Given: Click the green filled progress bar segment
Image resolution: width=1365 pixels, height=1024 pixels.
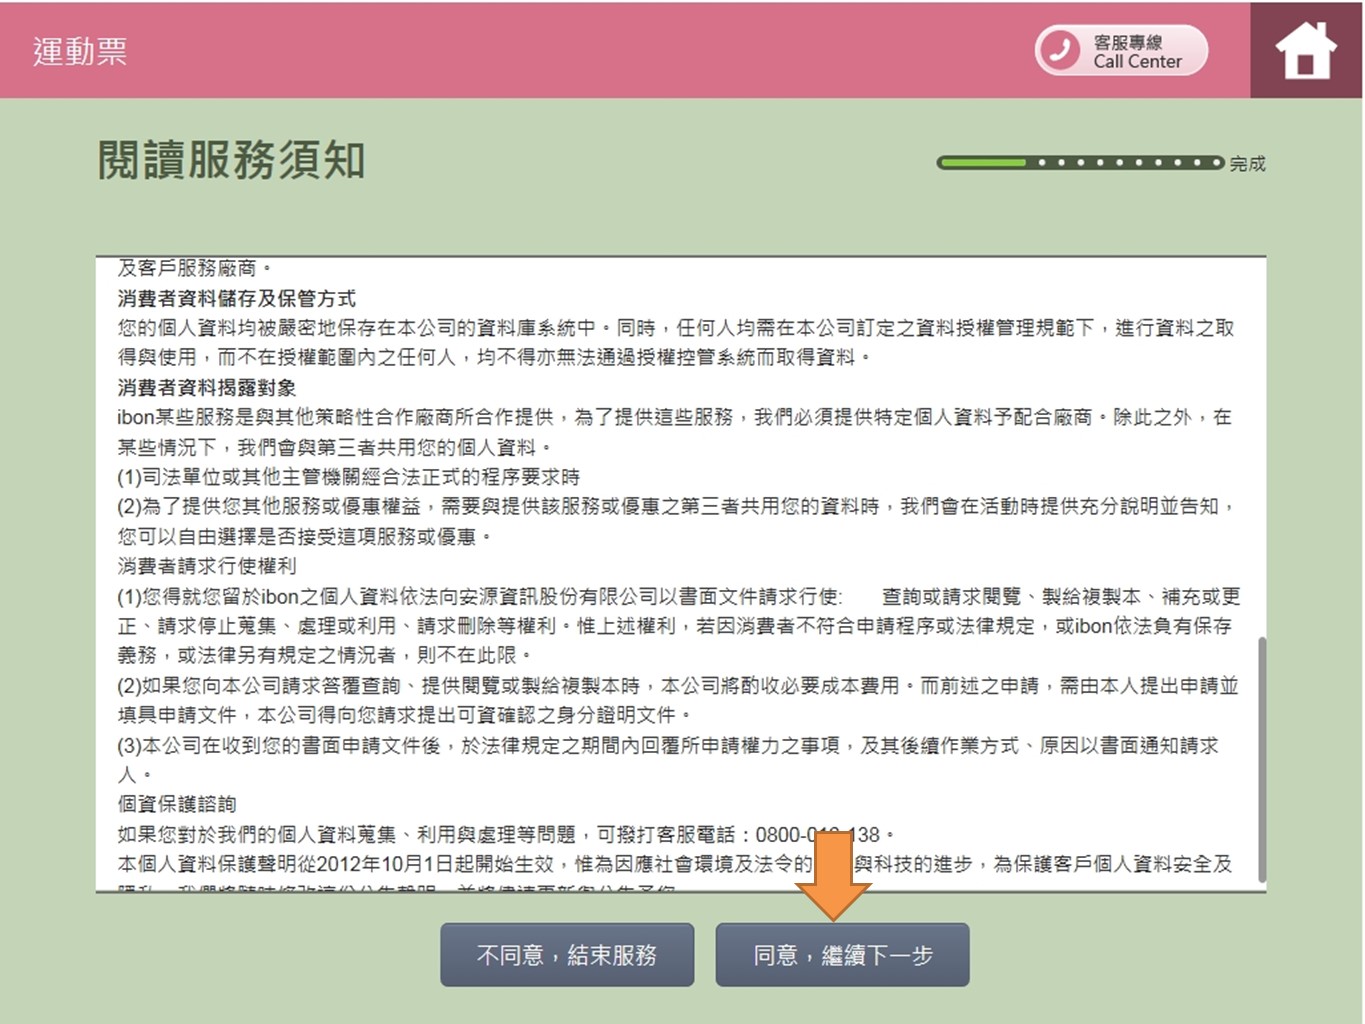Looking at the screenshot, I should click(x=982, y=163).
